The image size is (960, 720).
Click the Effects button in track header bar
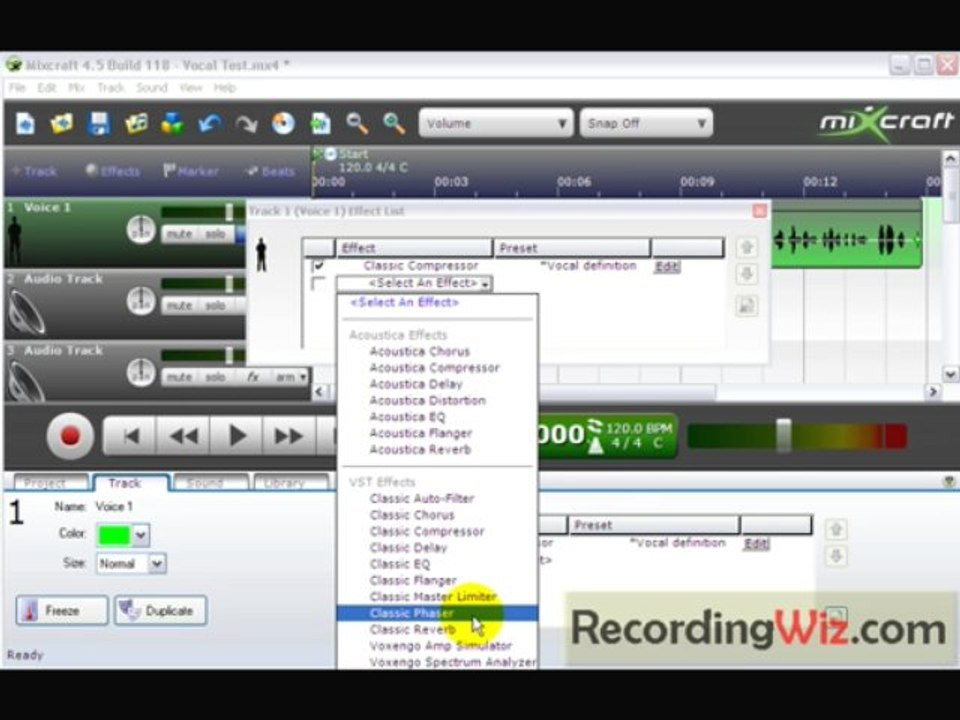(113, 171)
